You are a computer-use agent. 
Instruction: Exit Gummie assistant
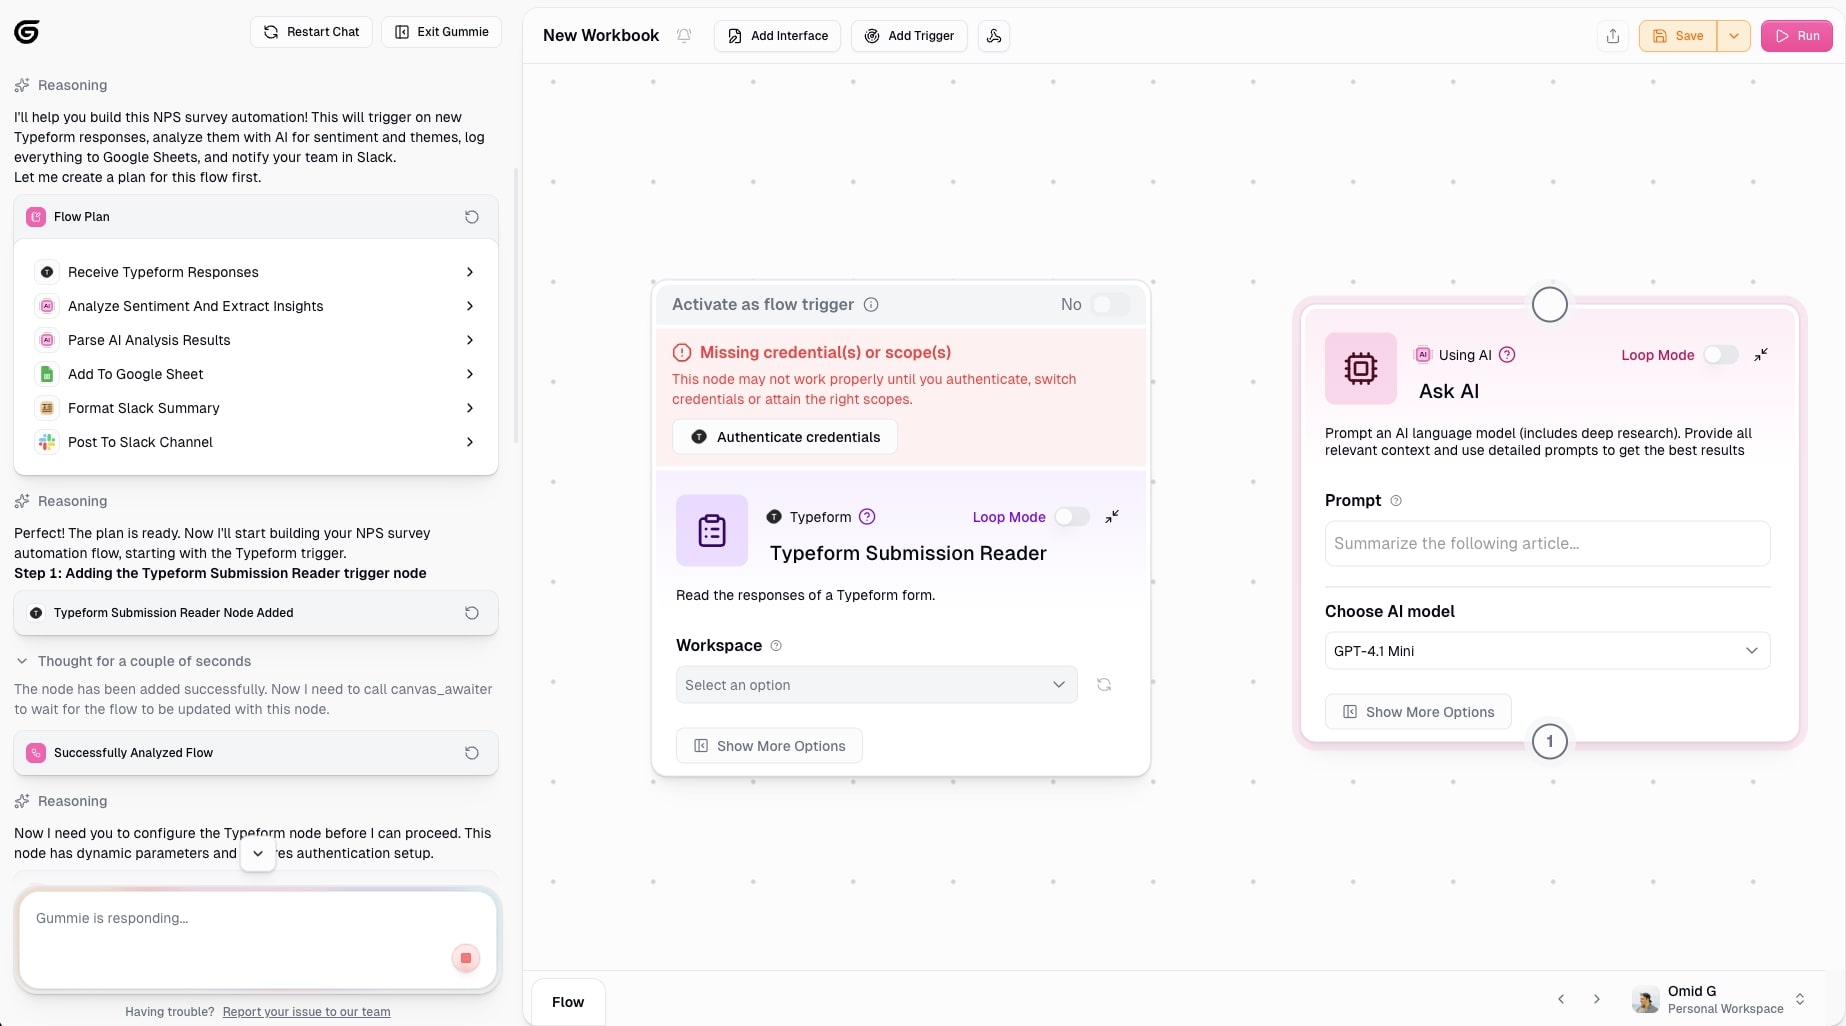pyautogui.click(x=441, y=32)
